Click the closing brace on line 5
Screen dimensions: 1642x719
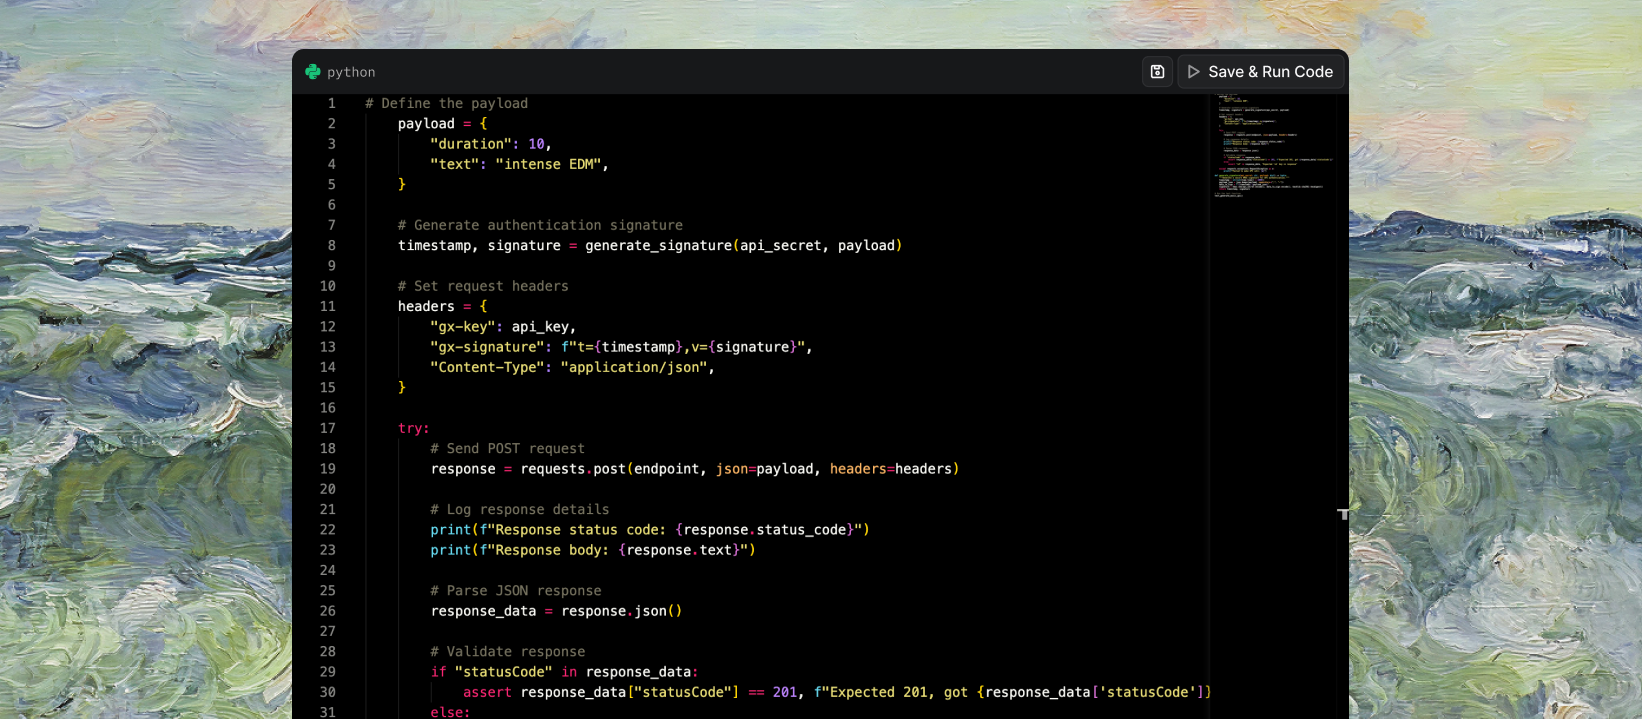tap(402, 184)
